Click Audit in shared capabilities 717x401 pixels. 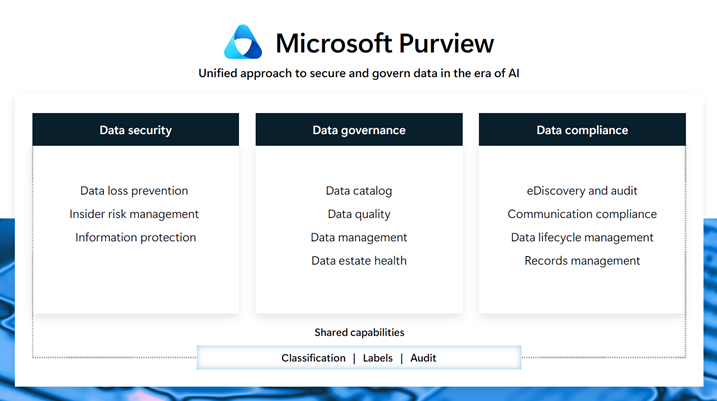(423, 358)
